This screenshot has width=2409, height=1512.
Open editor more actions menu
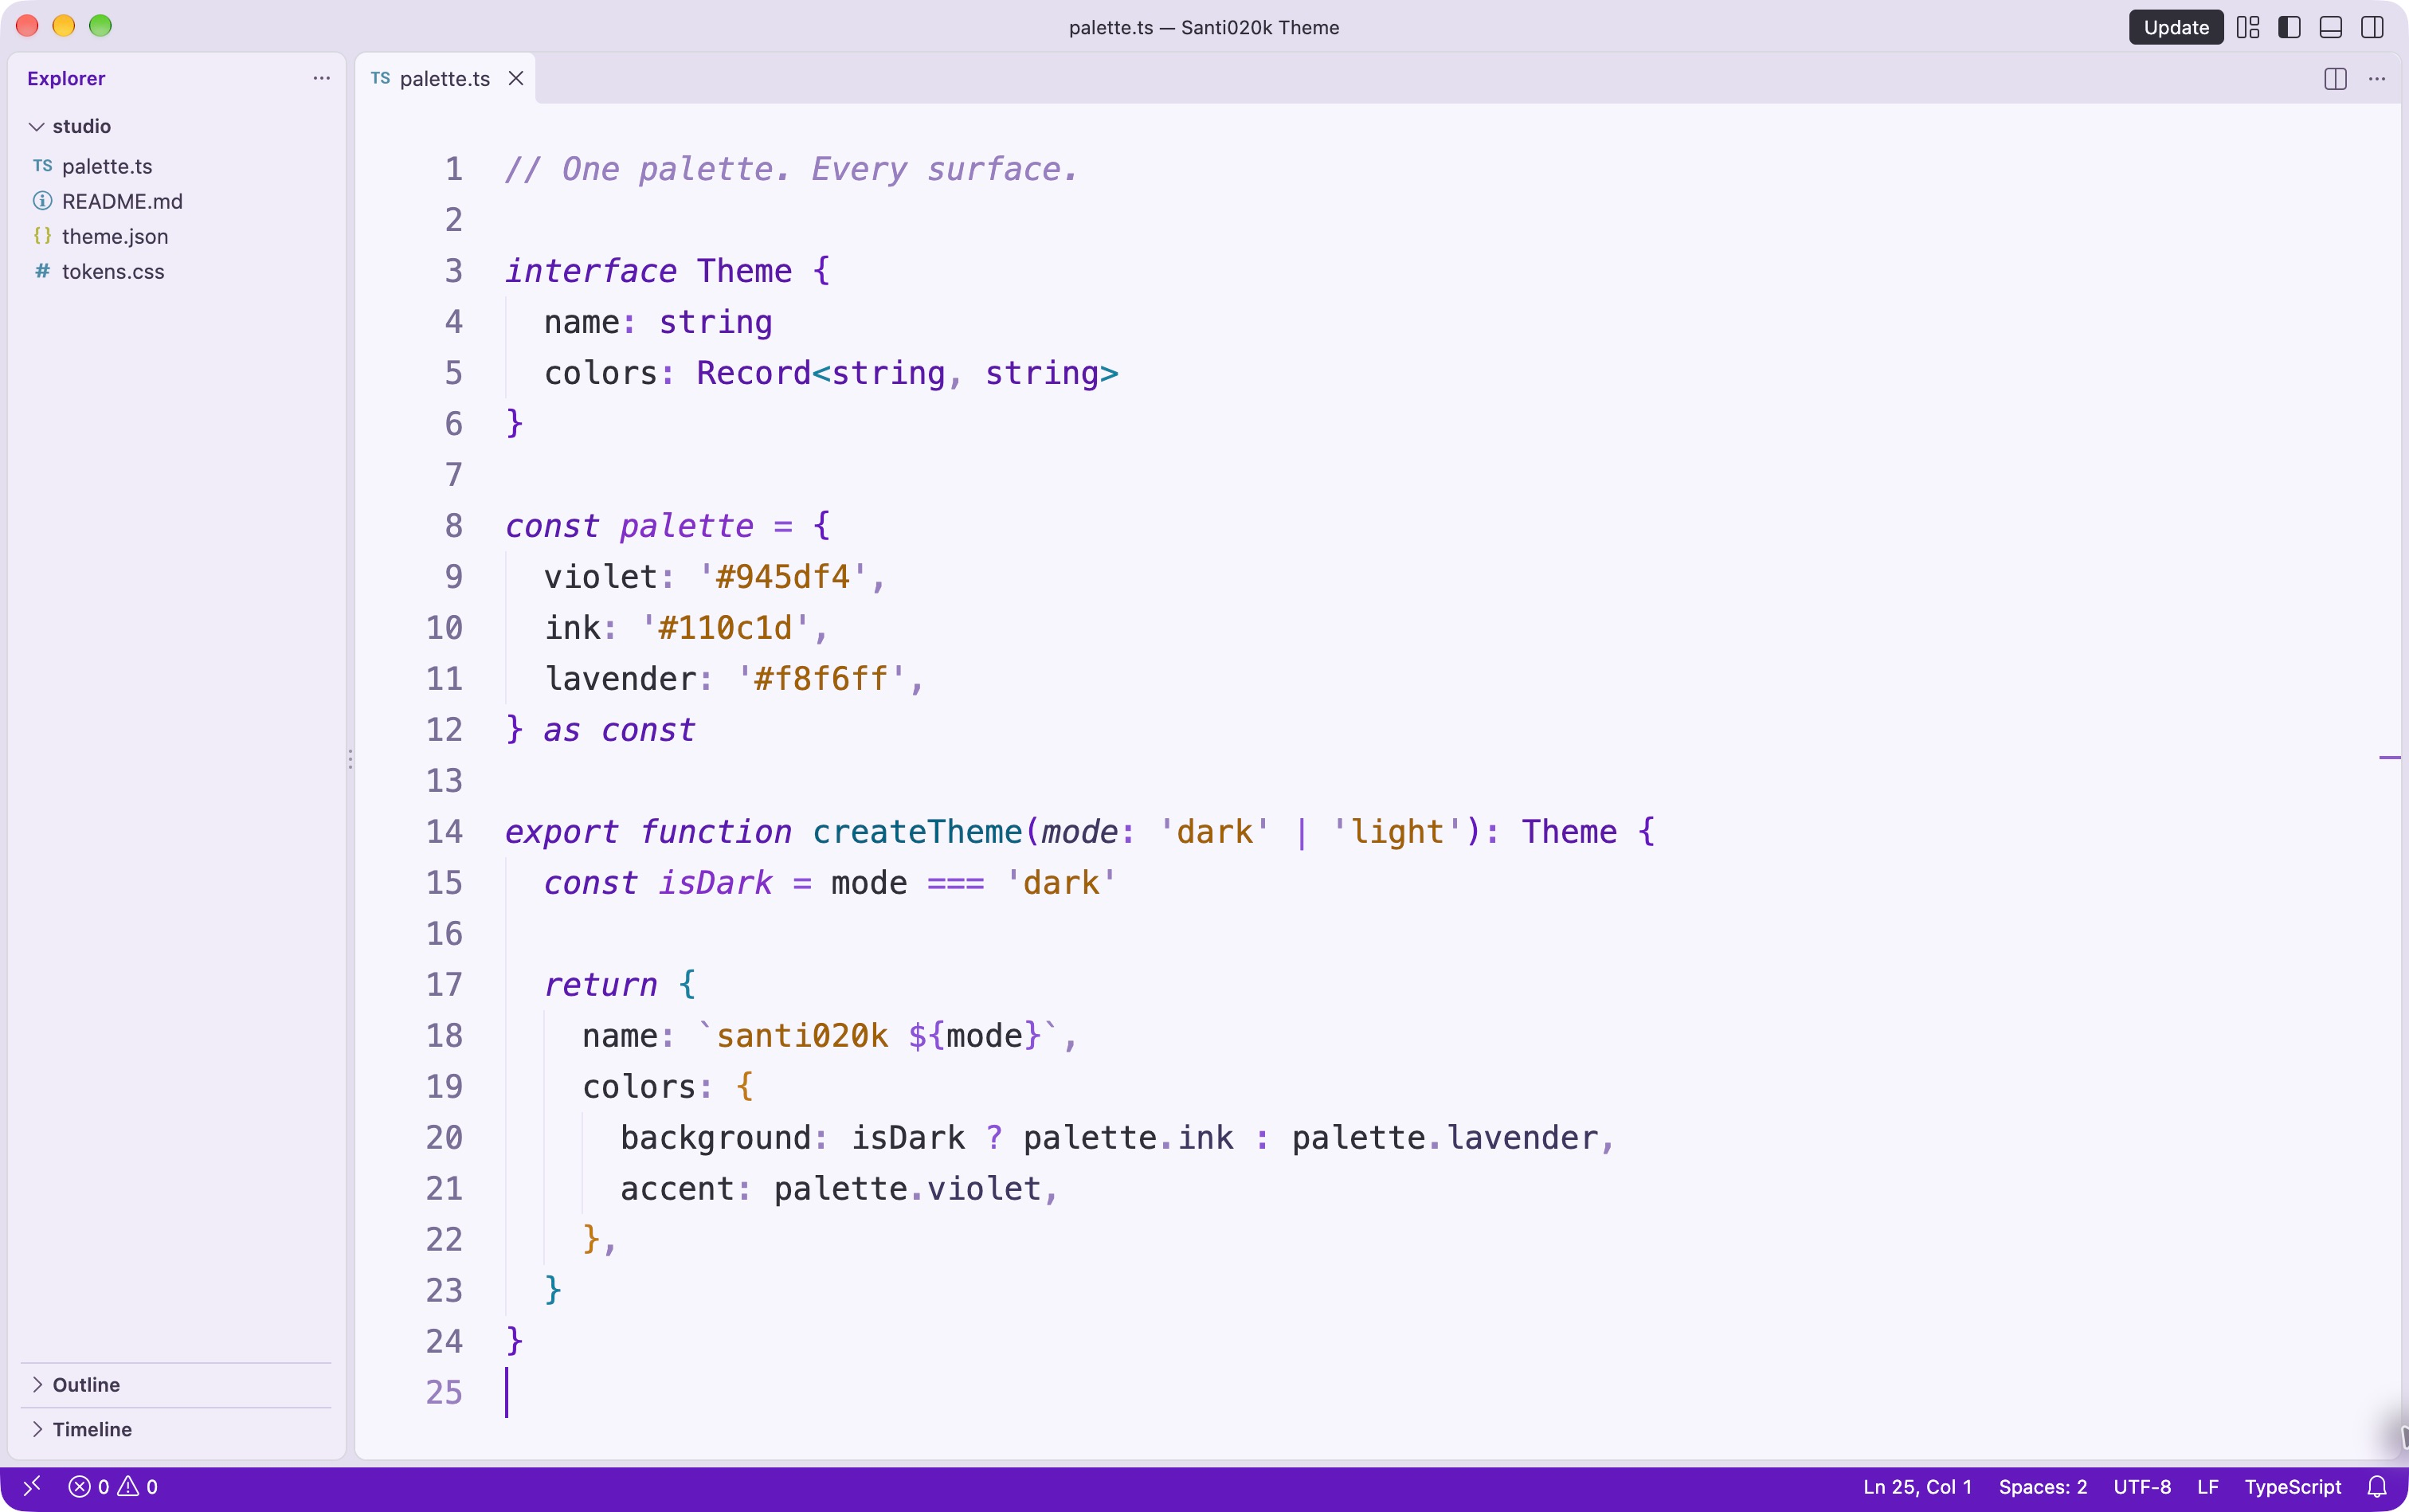[x=2377, y=78]
